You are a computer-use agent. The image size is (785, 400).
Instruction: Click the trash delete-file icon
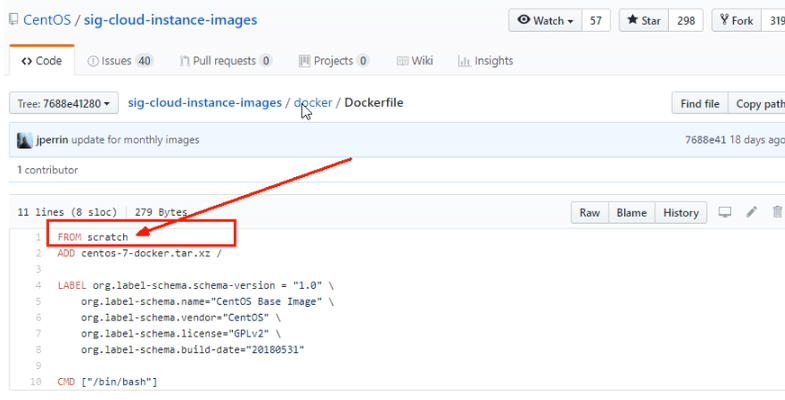click(777, 212)
